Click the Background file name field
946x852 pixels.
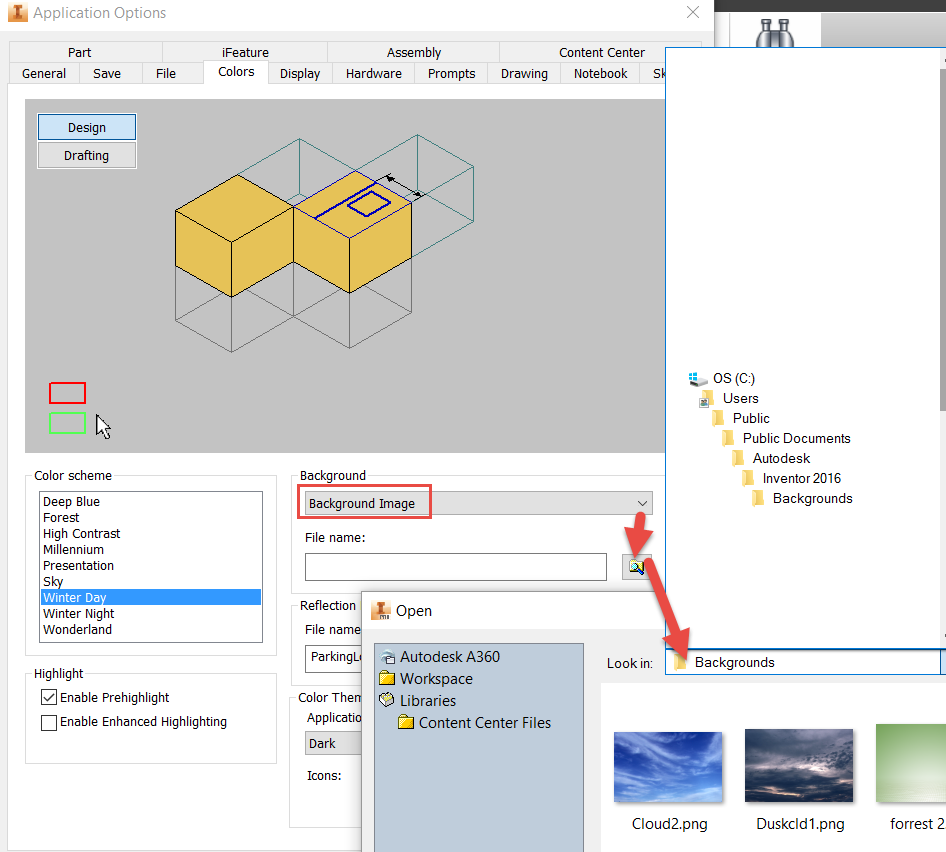456,567
